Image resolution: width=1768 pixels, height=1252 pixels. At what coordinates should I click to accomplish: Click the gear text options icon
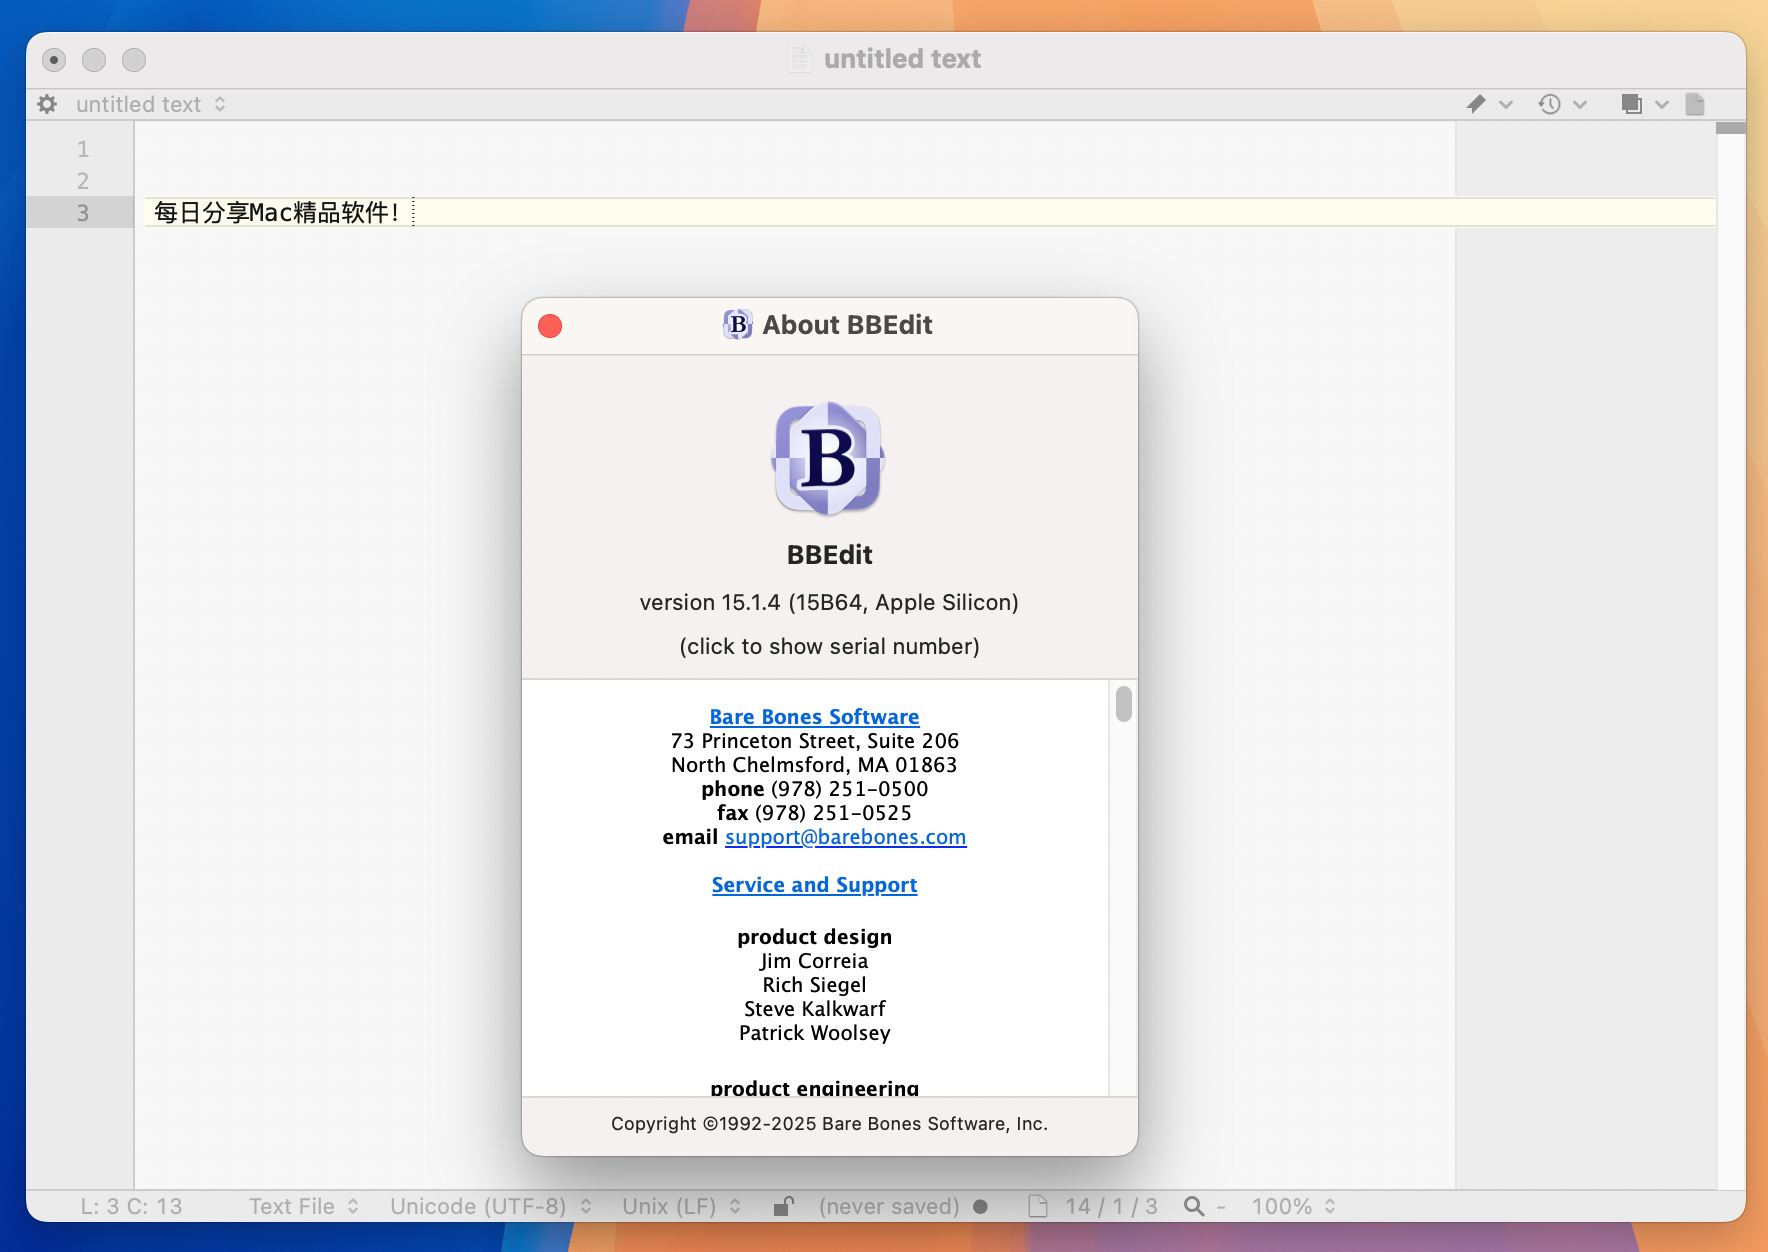point(47,104)
